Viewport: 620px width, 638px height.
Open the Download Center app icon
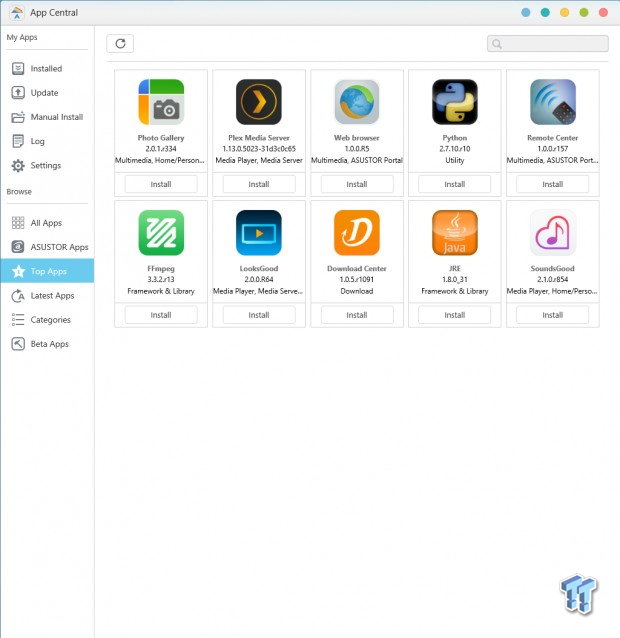coord(357,233)
